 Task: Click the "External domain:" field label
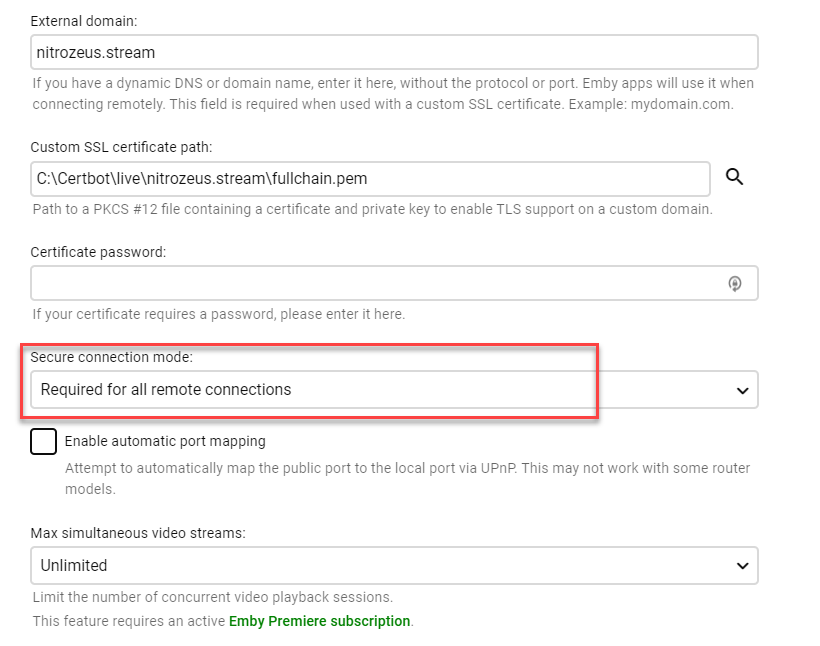coord(86,20)
